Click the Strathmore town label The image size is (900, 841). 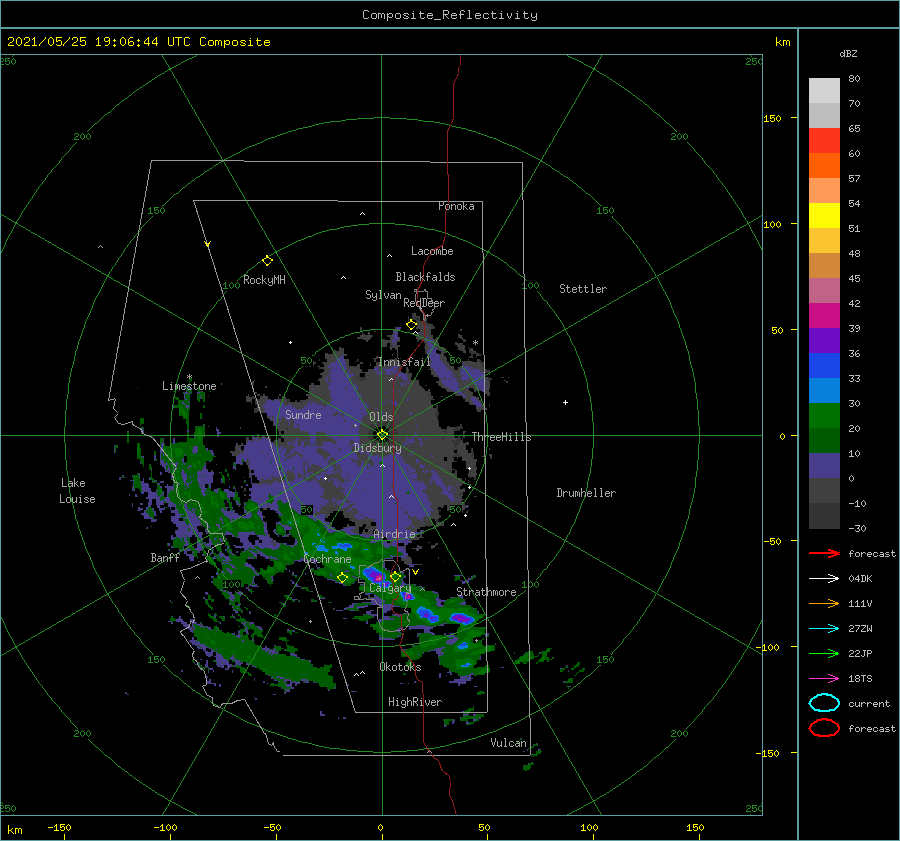[486, 592]
